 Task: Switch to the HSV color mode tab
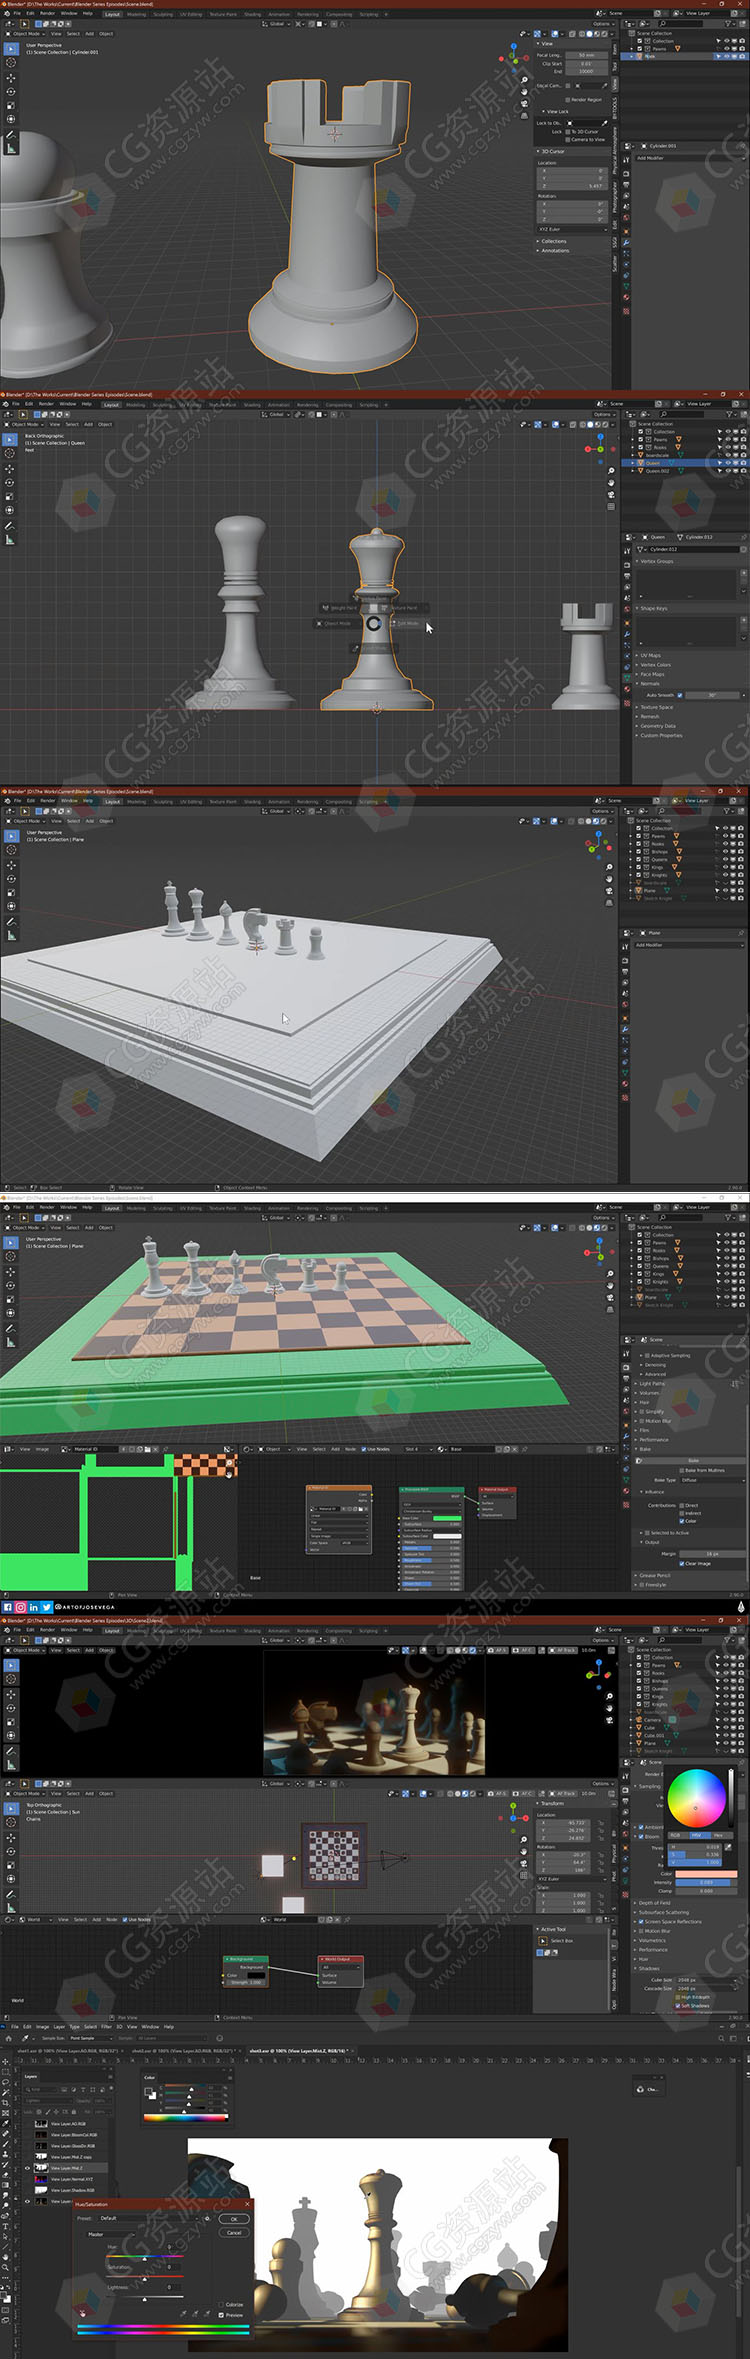[700, 1835]
